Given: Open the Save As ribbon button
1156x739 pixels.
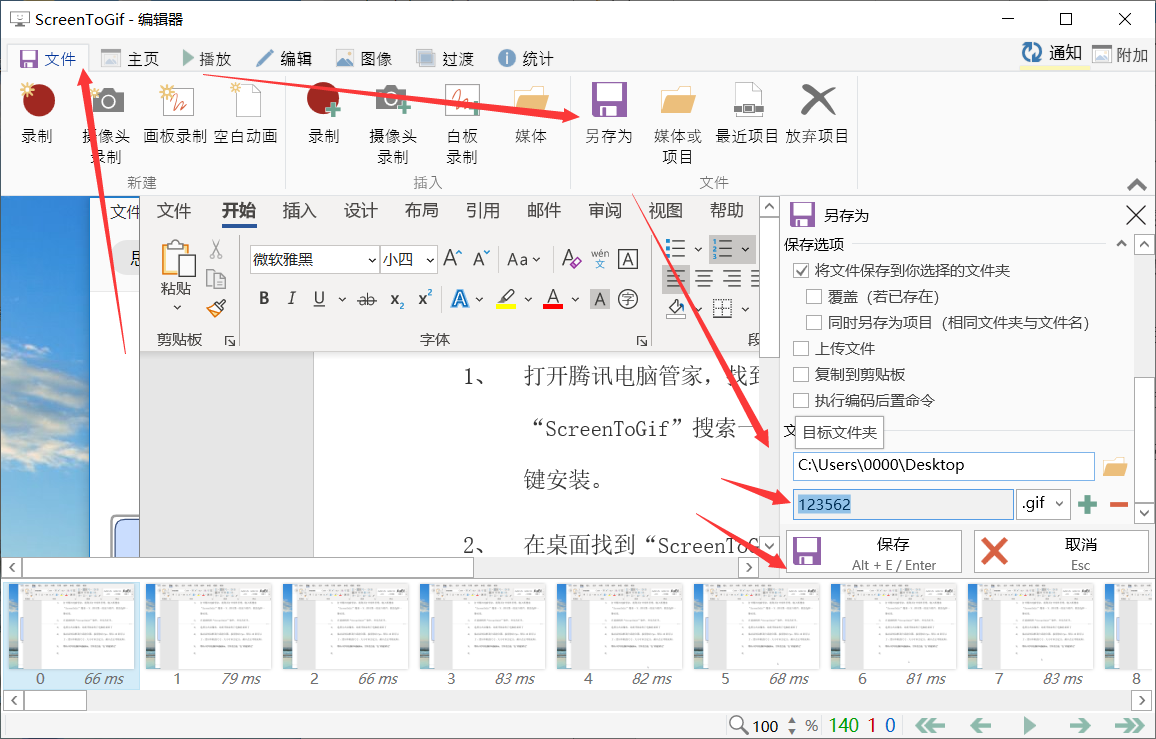Looking at the screenshot, I should point(609,114).
